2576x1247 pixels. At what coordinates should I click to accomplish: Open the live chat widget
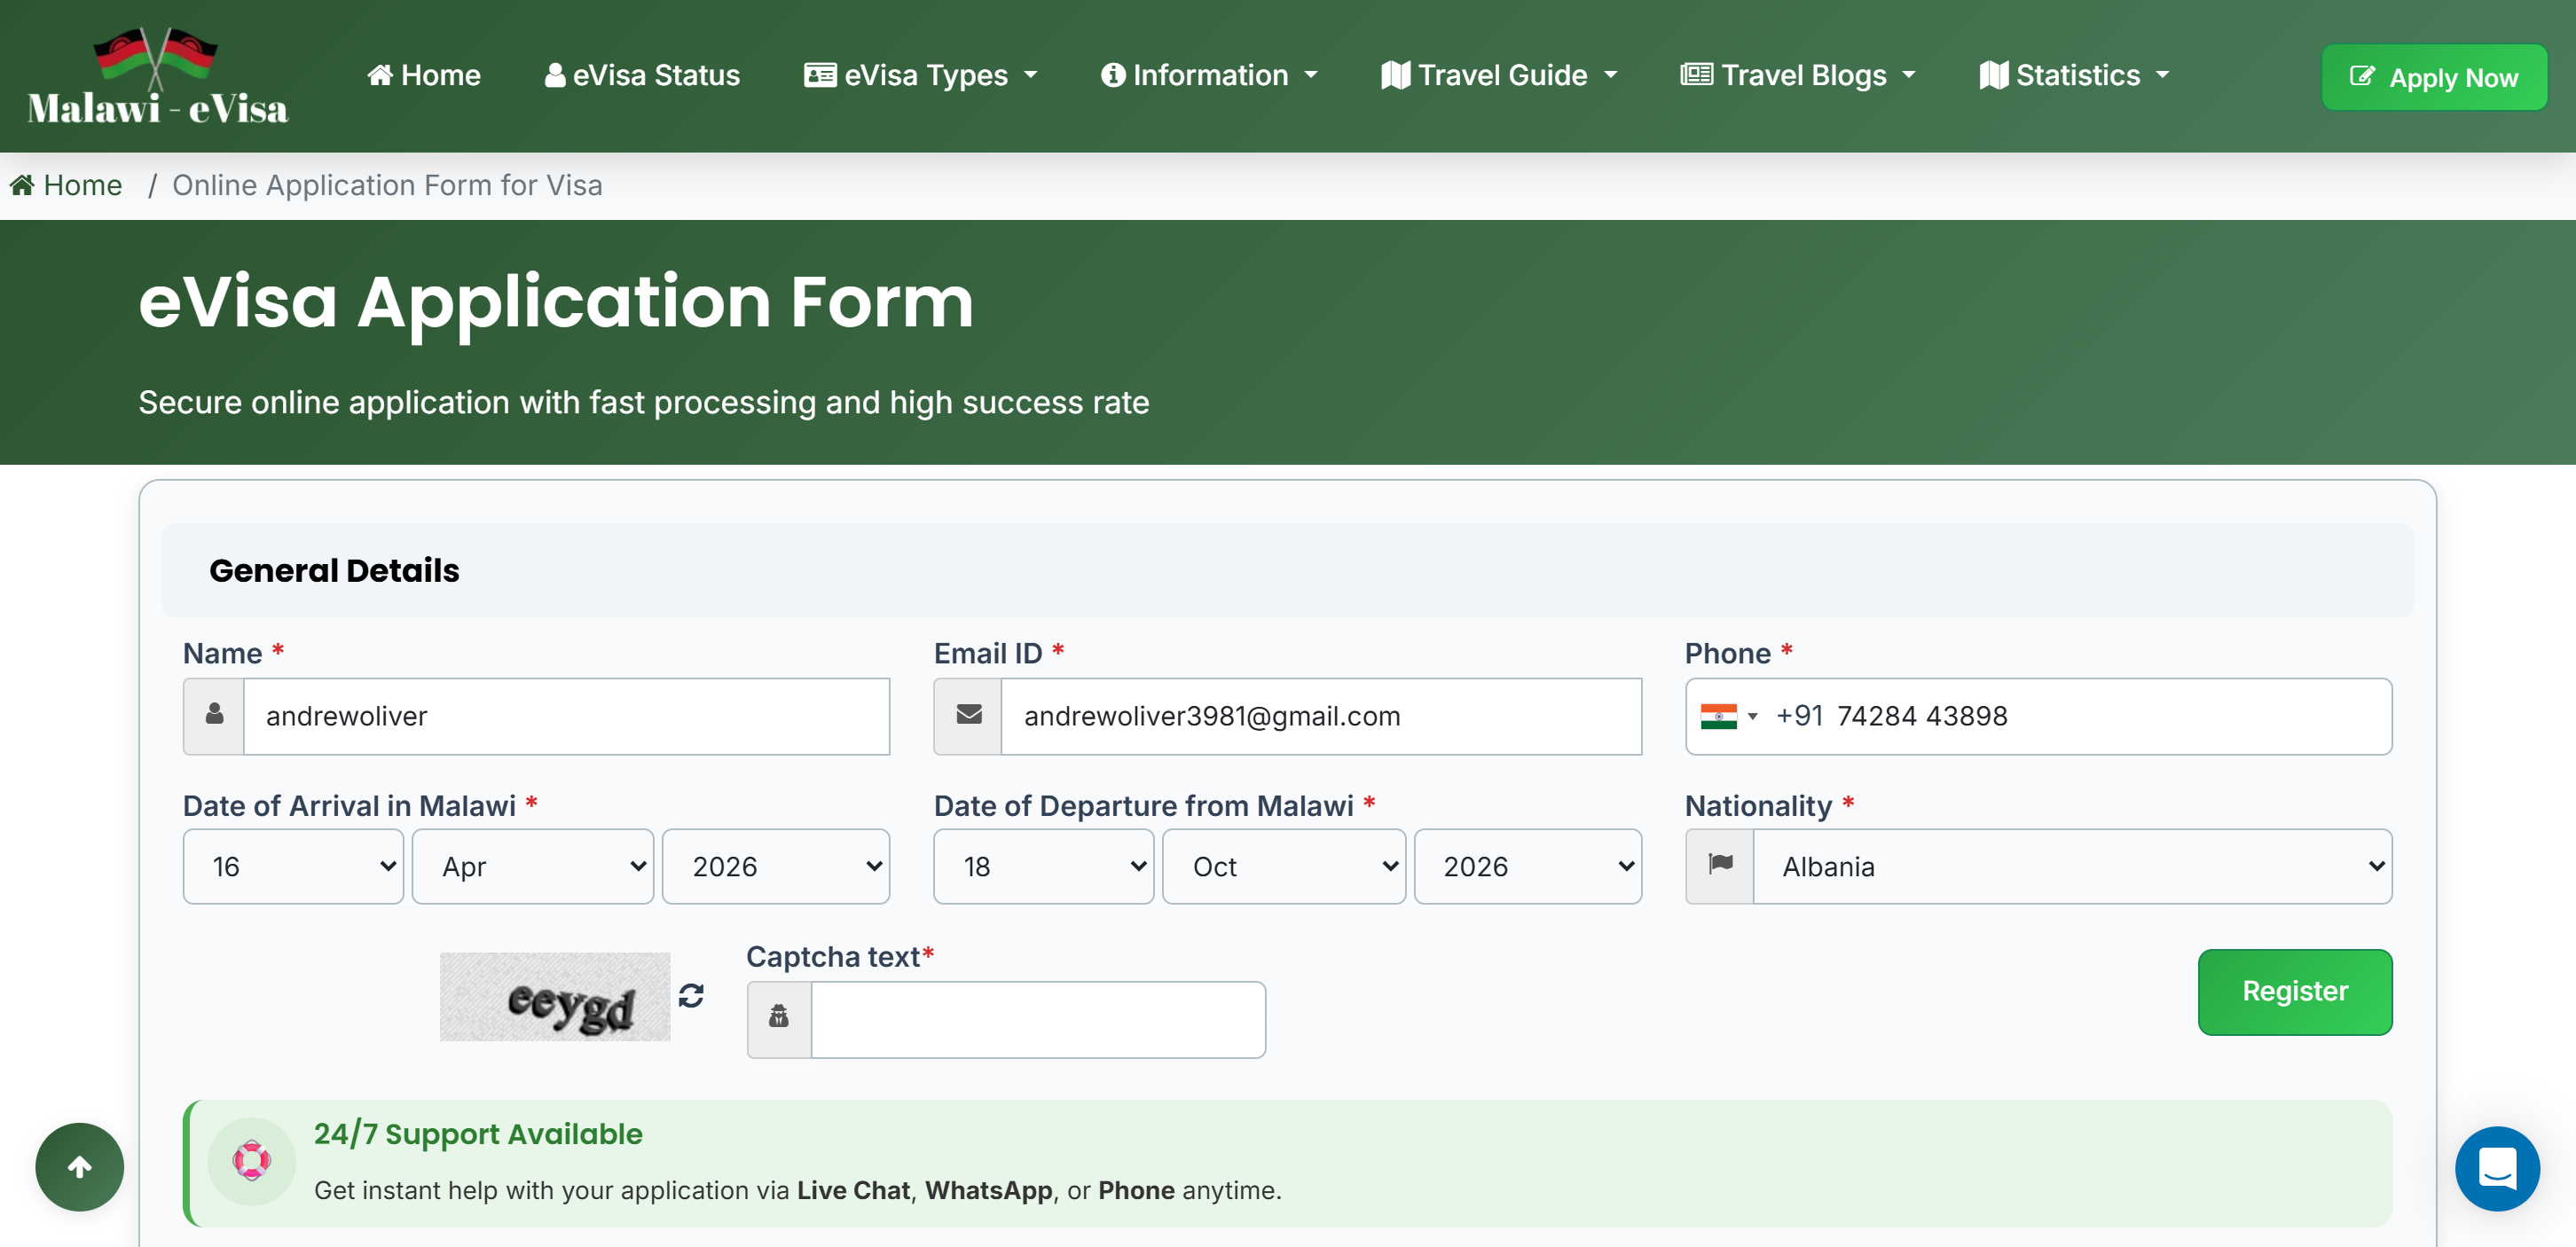coord(2496,1167)
